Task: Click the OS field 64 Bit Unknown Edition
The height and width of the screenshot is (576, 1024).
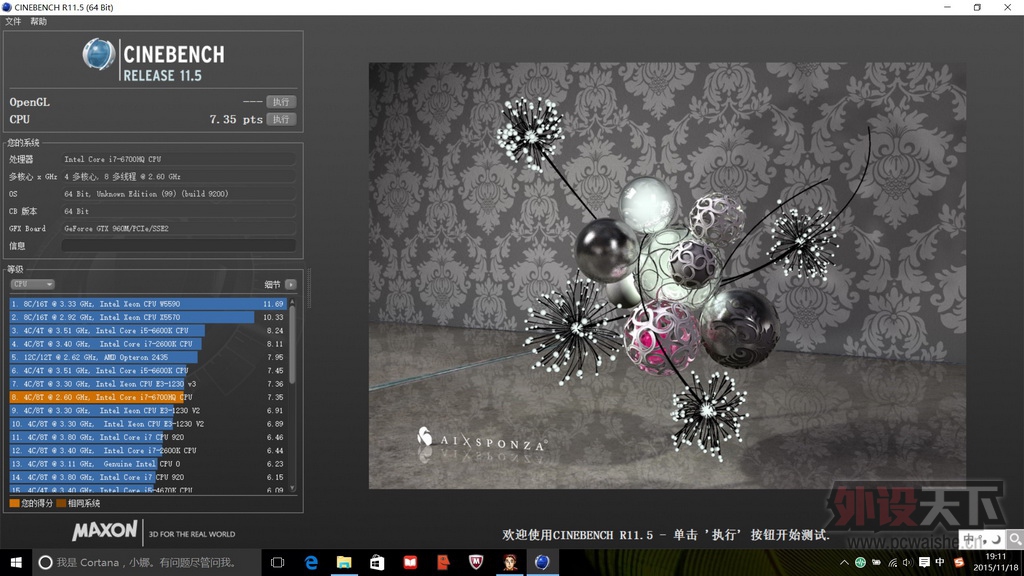Action: coord(178,194)
